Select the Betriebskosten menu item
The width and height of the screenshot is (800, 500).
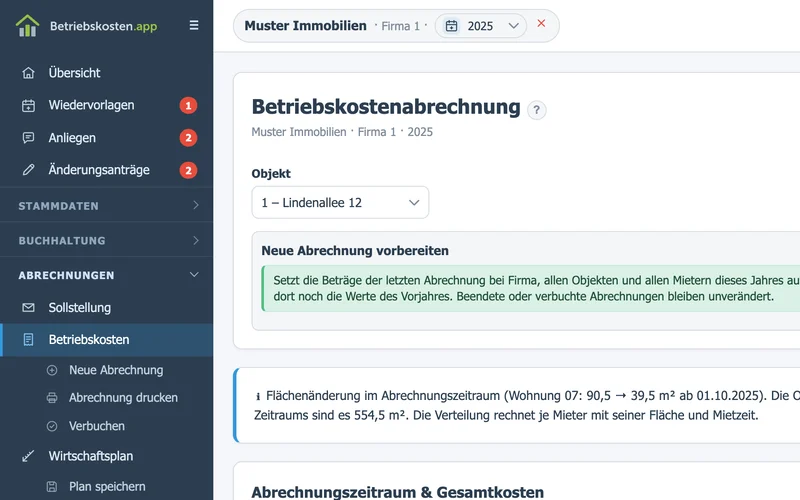coord(107,340)
